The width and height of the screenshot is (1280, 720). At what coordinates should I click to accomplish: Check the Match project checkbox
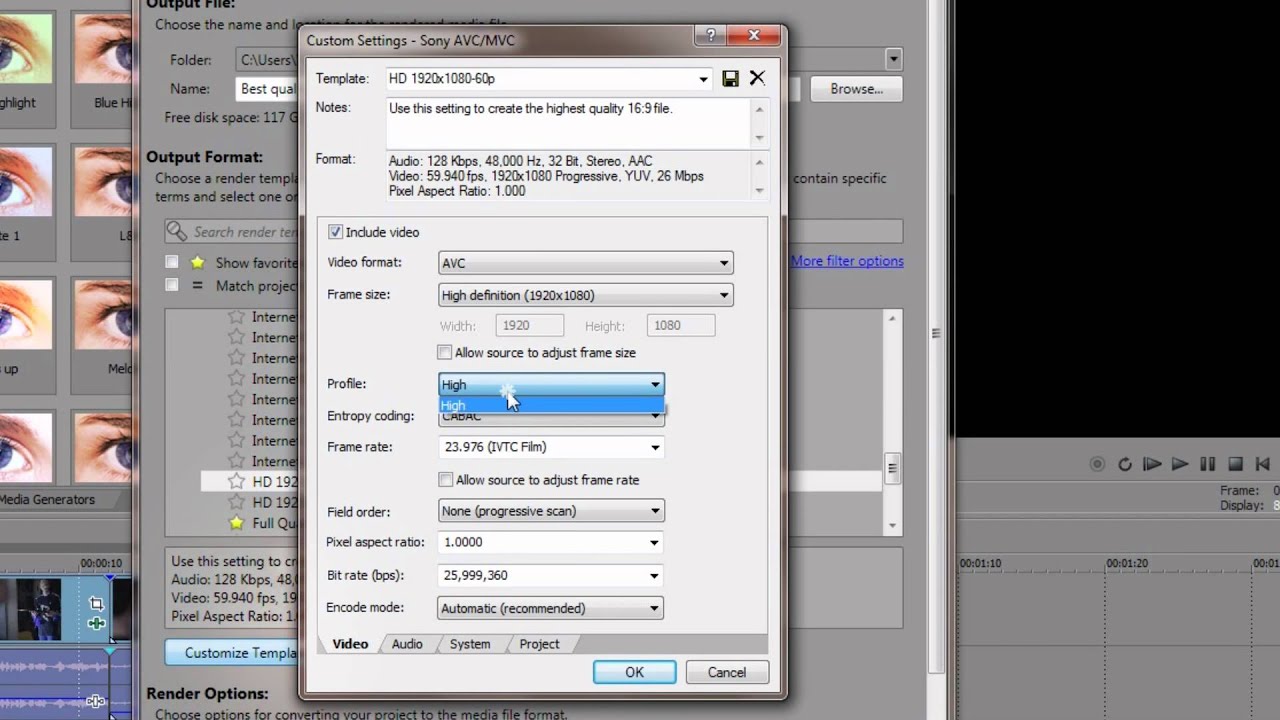point(172,285)
